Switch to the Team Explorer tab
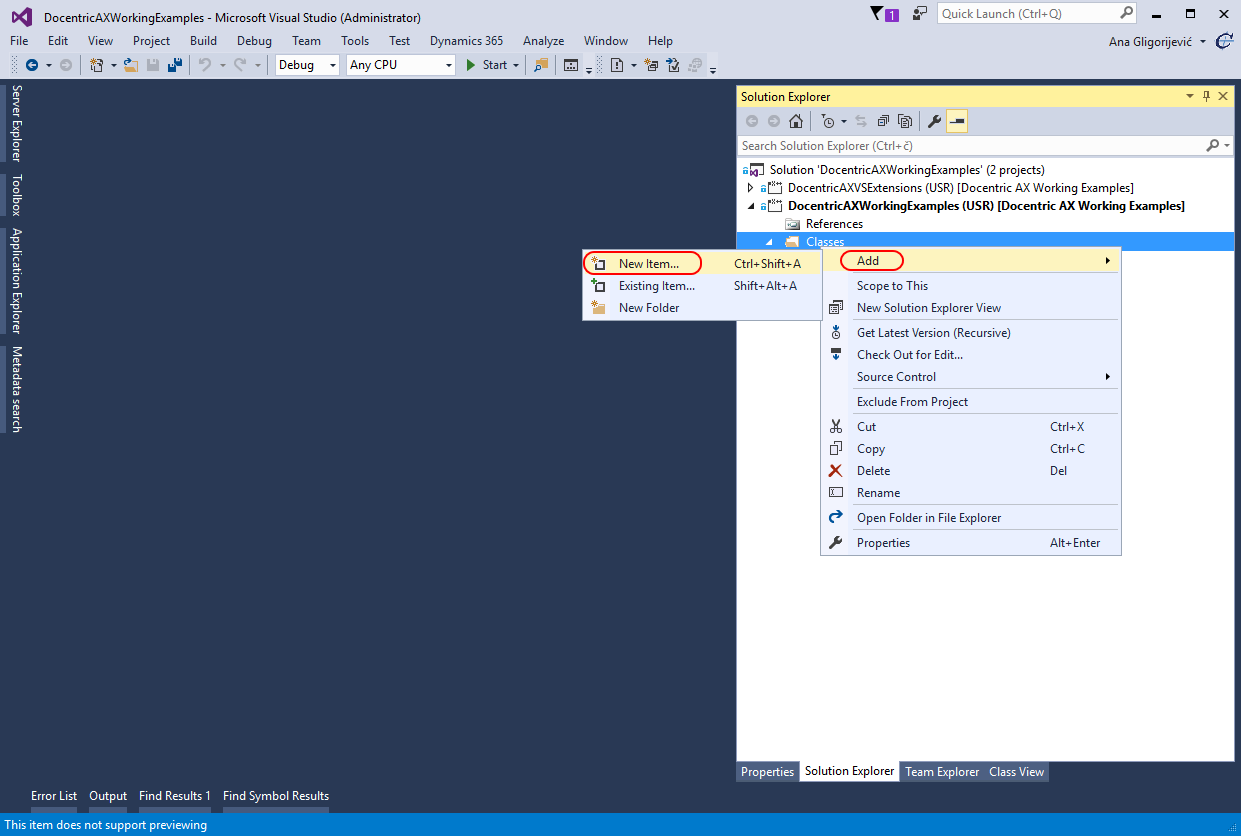The height and width of the screenshot is (836, 1241). (x=942, y=772)
